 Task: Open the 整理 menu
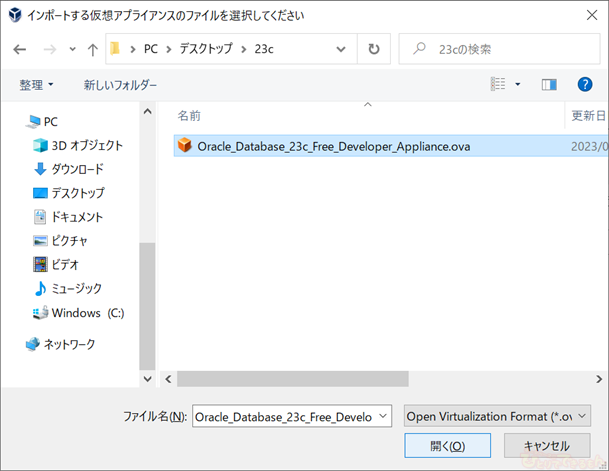click(37, 85)
